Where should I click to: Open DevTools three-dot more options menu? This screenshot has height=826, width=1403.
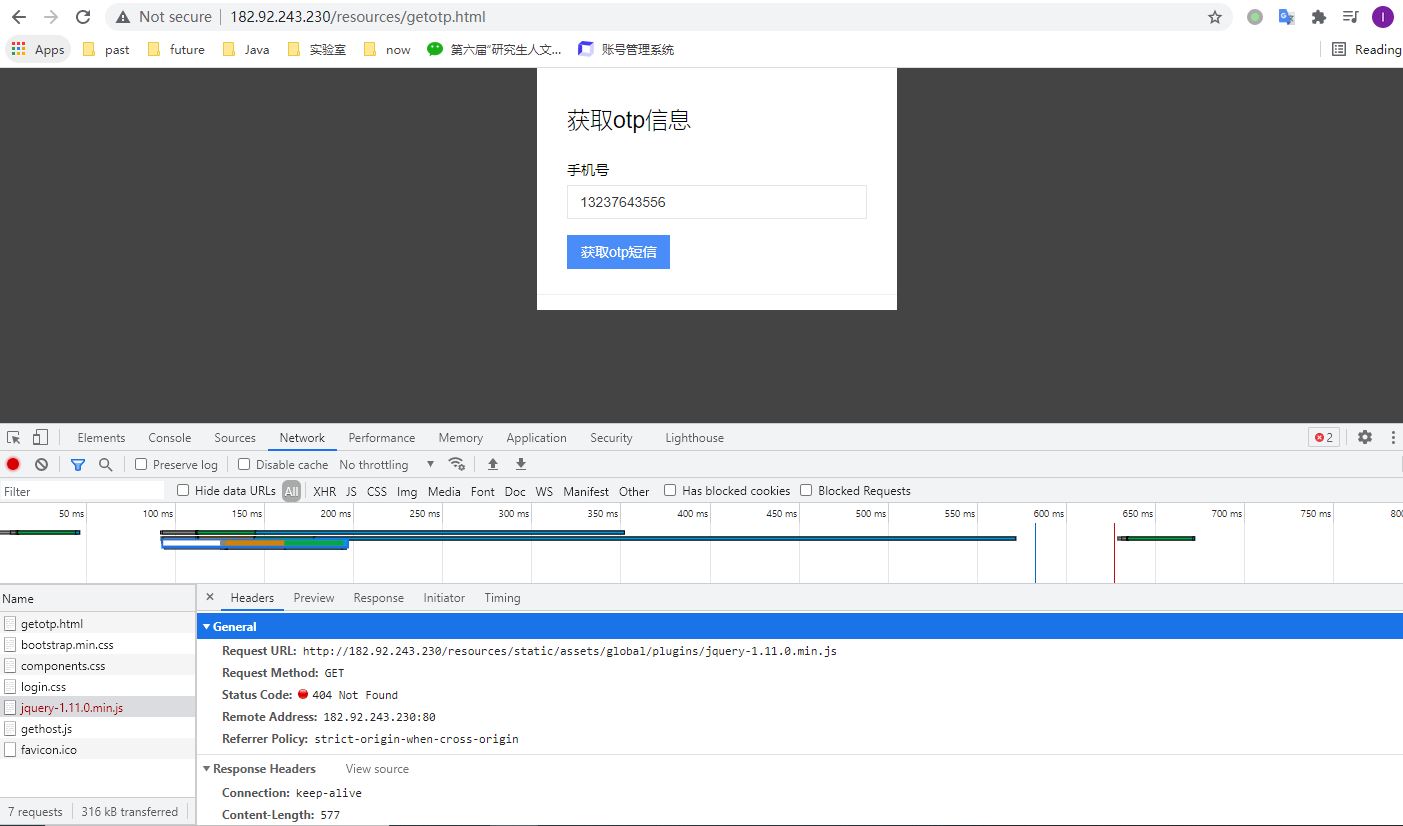pyautogui.click(x=1391, y=437)
